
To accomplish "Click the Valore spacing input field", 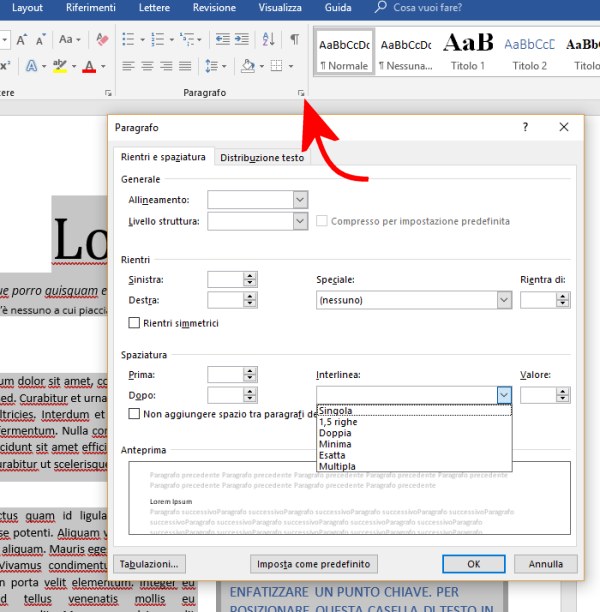I will coord(538,395).
